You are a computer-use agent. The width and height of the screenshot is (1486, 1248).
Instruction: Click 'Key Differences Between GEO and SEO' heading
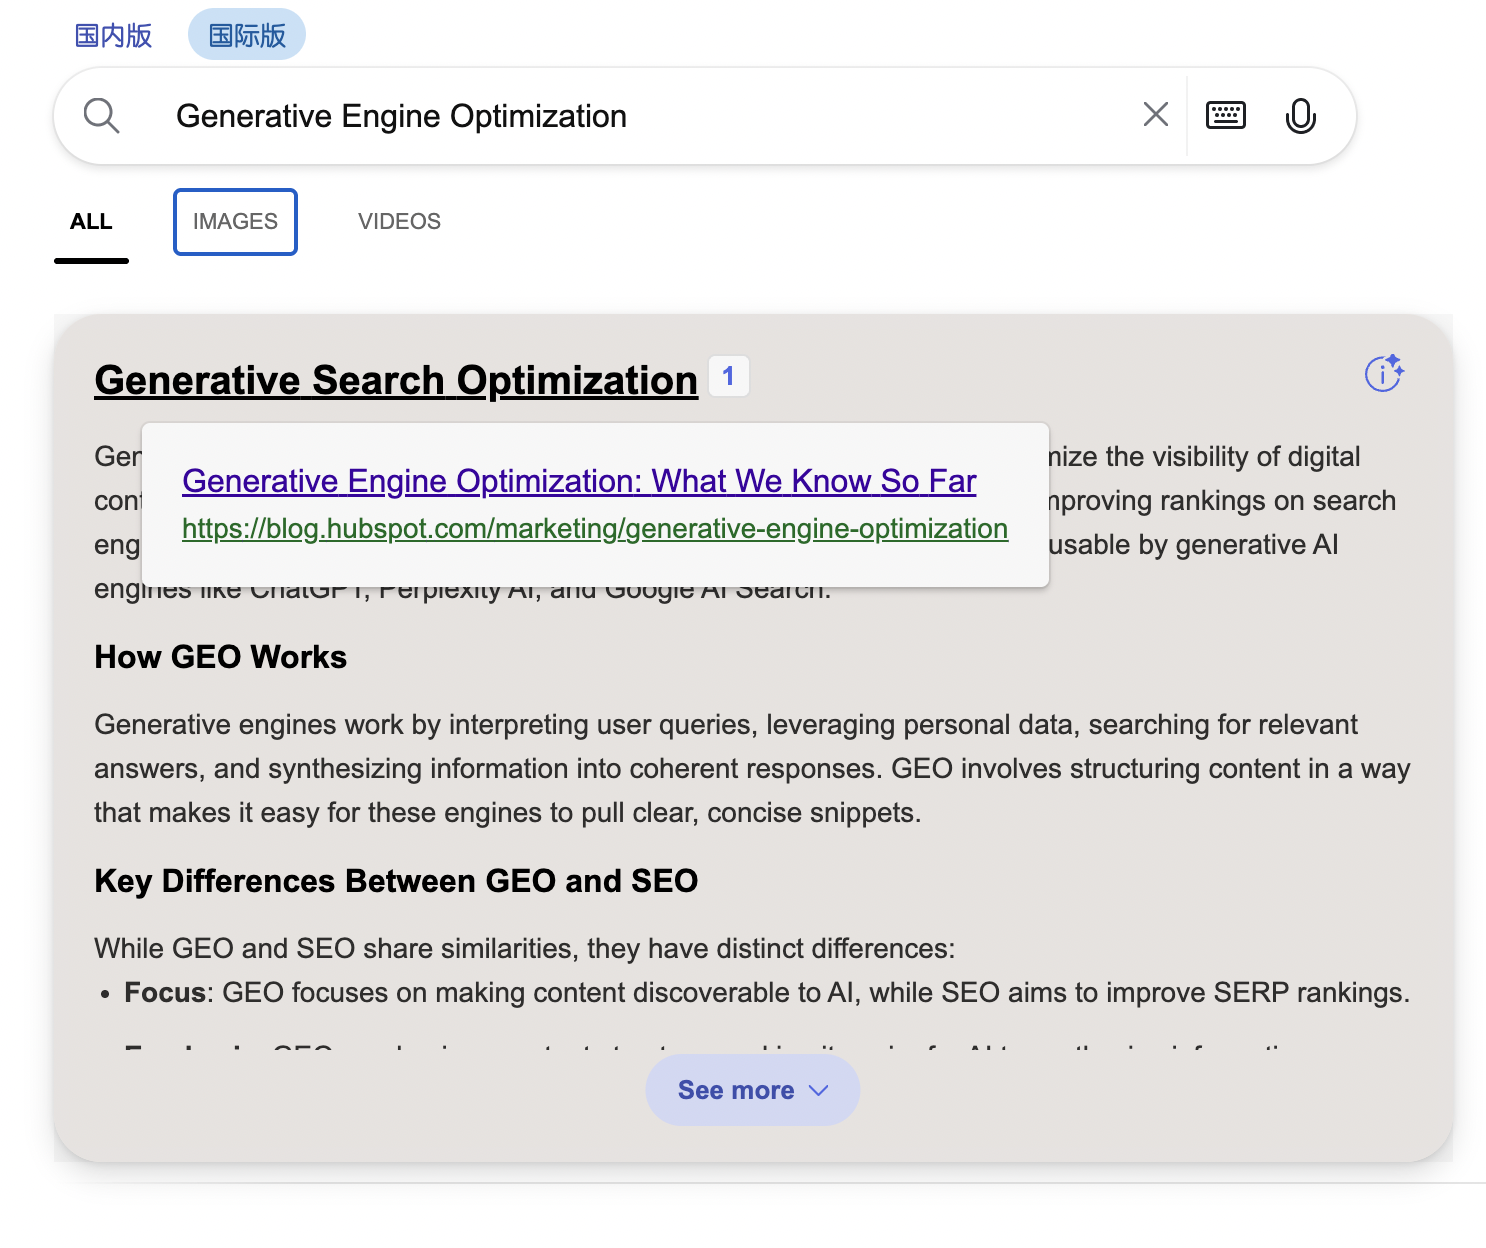(396, 881)
